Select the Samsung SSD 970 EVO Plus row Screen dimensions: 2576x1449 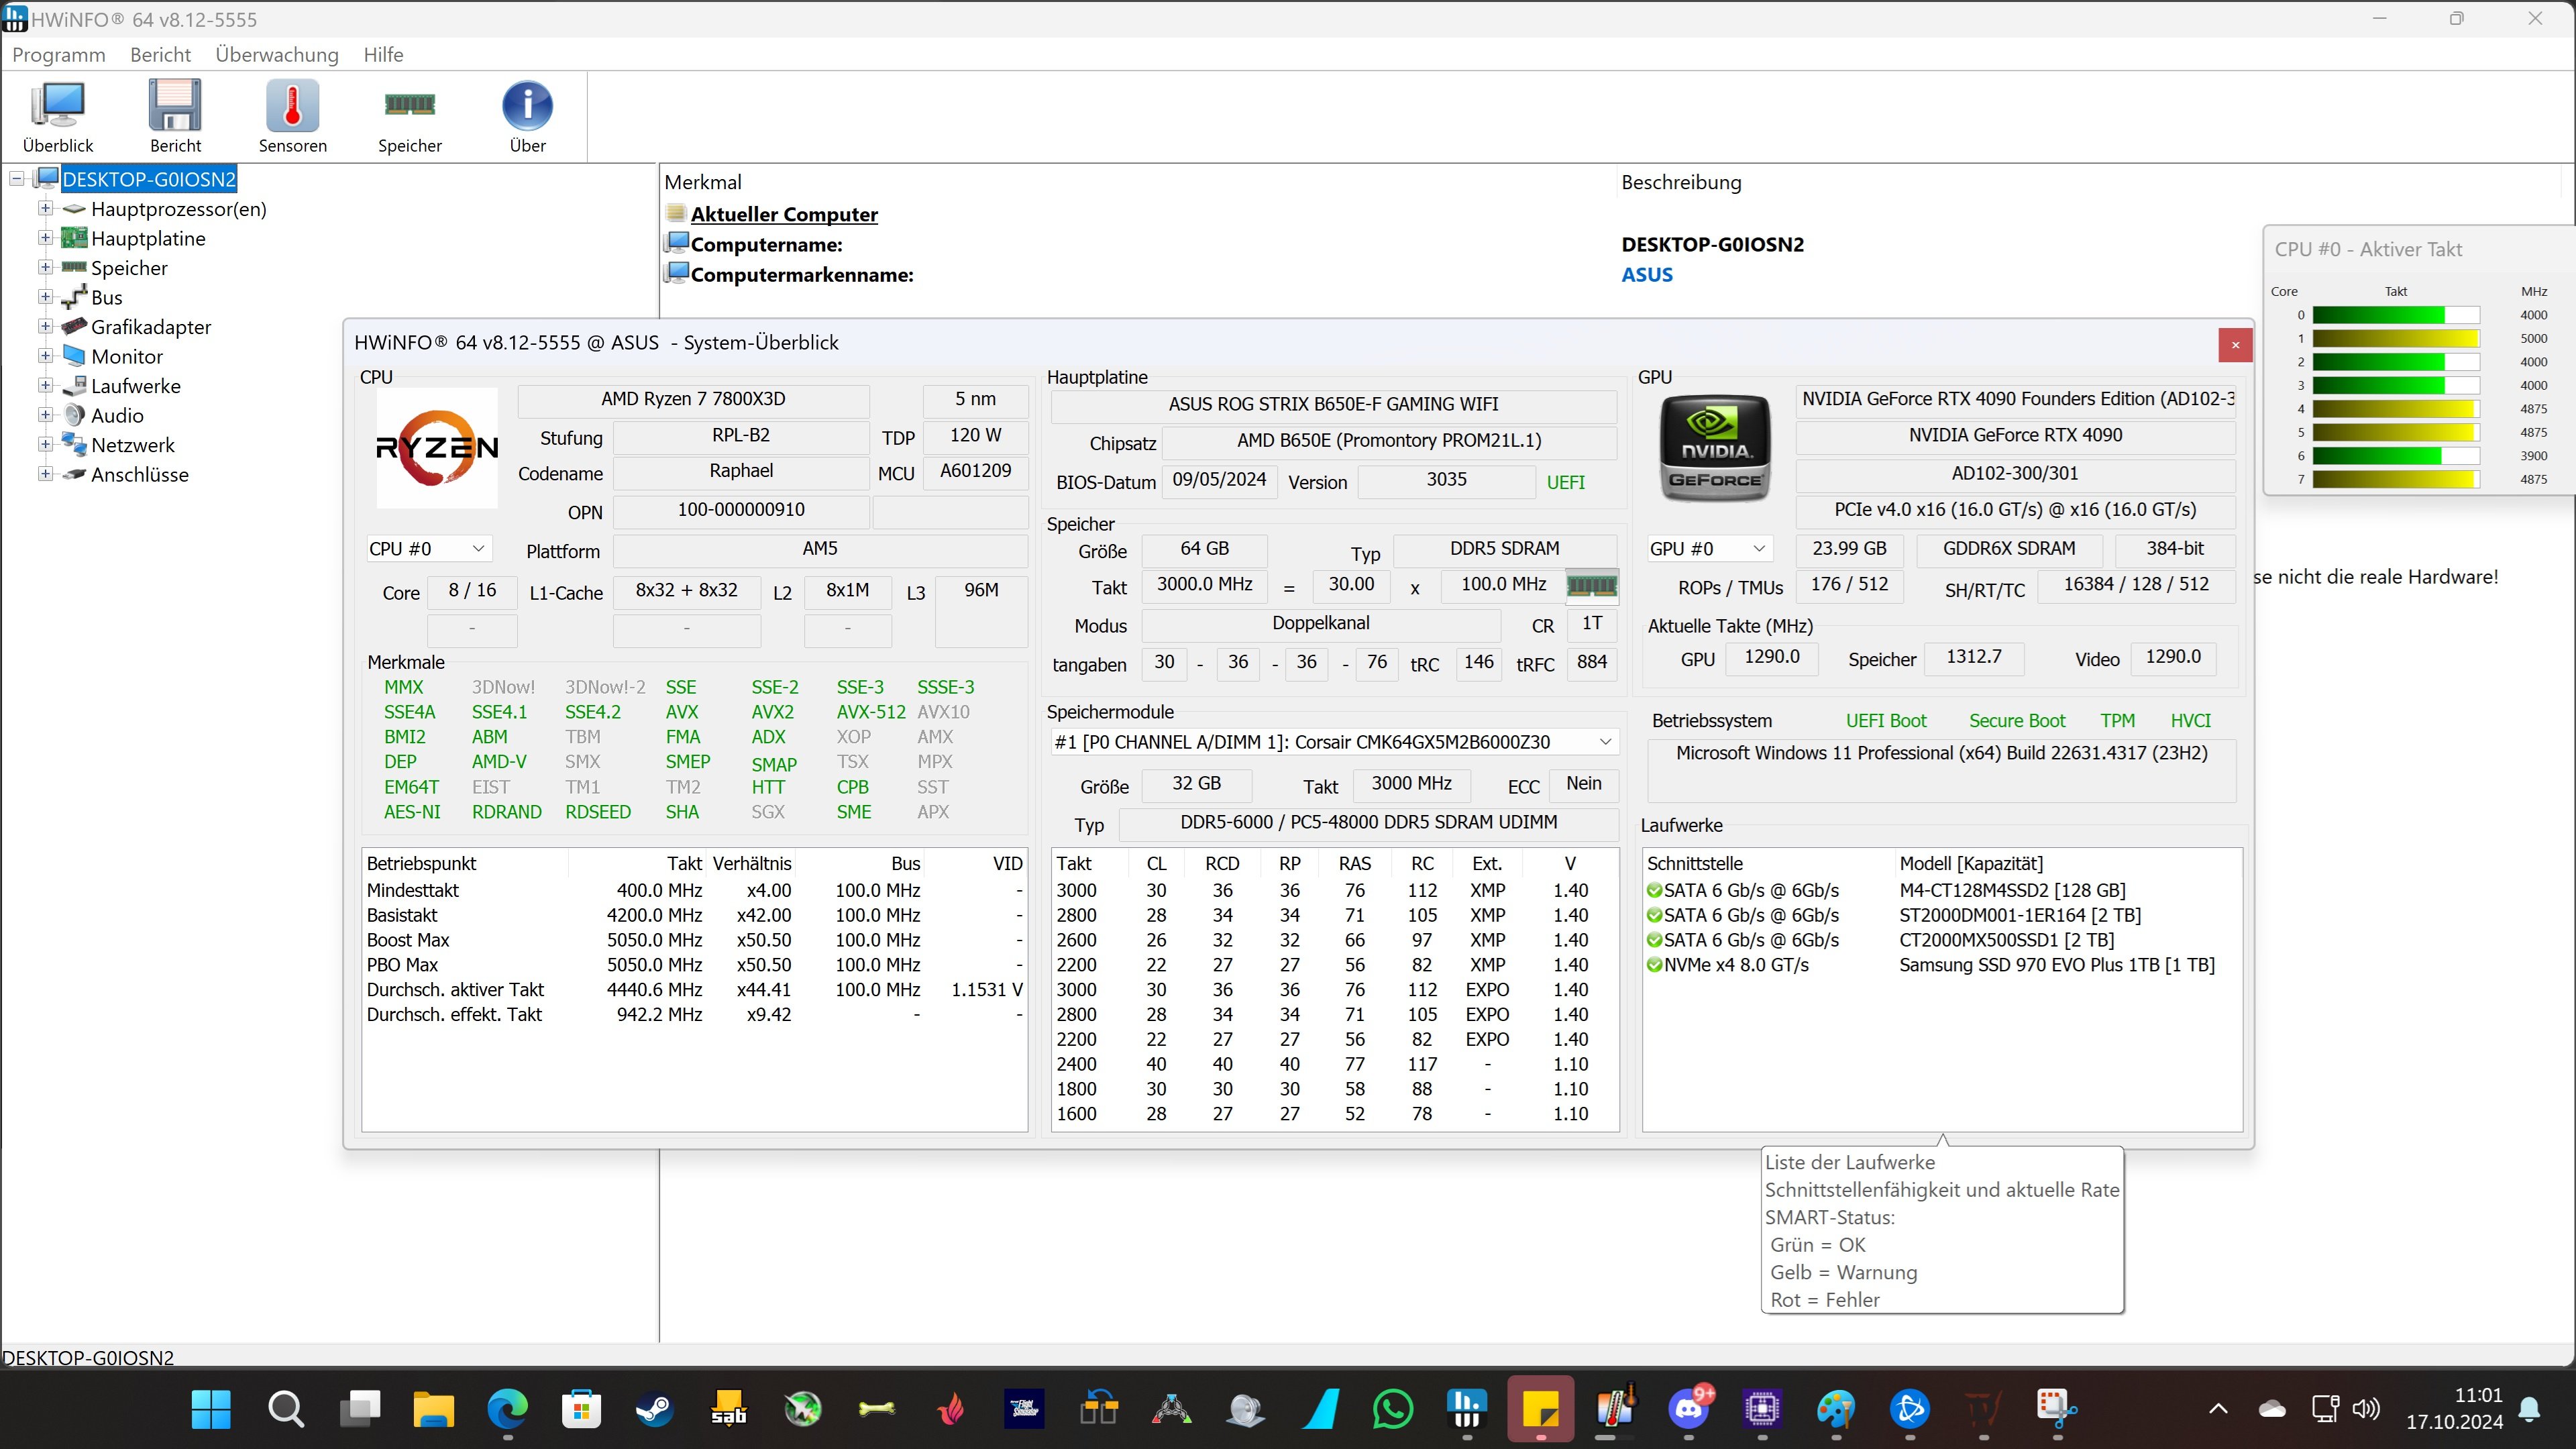[x=2056, y=965]
